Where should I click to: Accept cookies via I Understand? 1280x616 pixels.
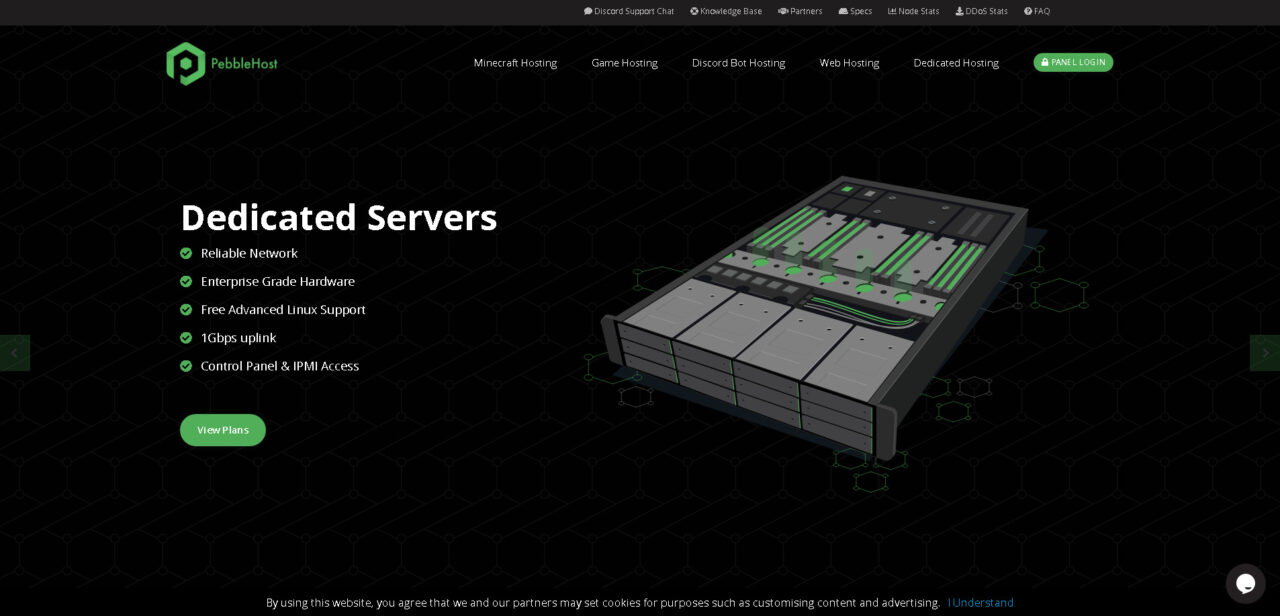[x=980, y=603]
